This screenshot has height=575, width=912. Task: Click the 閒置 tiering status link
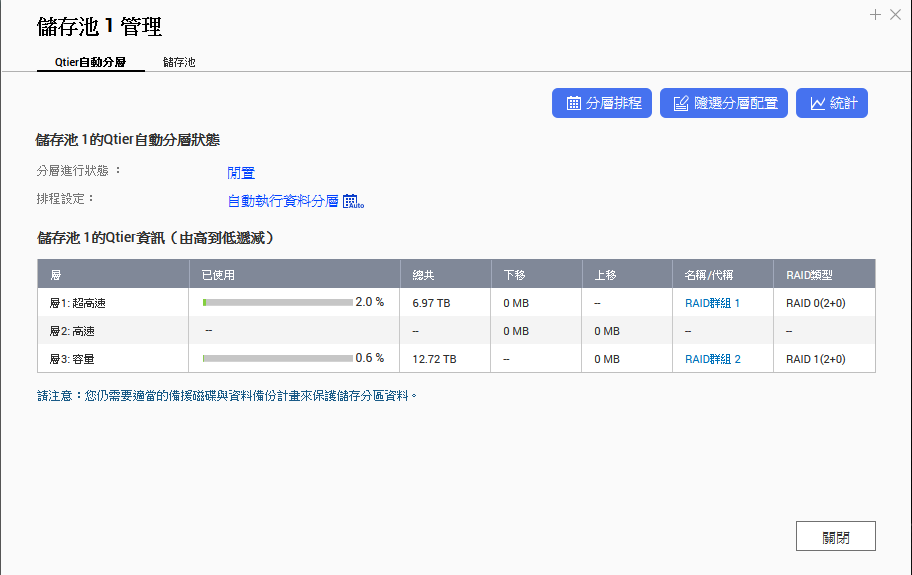pos(241,173)
